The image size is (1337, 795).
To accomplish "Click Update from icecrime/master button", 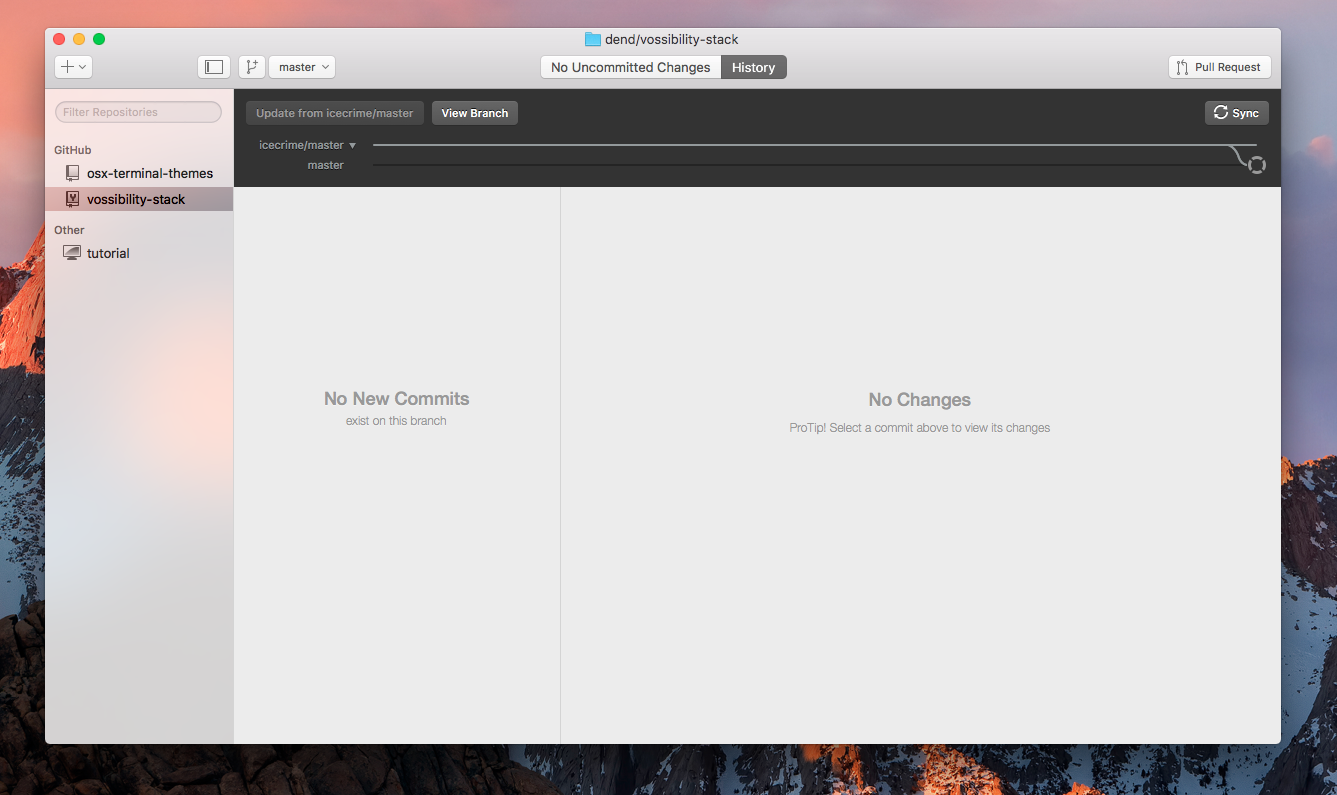I will pos(335,113).
